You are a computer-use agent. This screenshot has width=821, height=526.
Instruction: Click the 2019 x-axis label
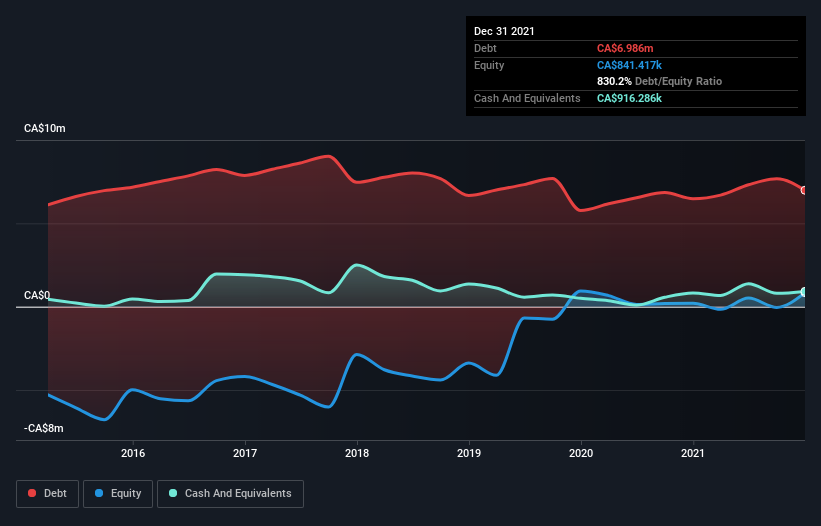pos(469,453)
